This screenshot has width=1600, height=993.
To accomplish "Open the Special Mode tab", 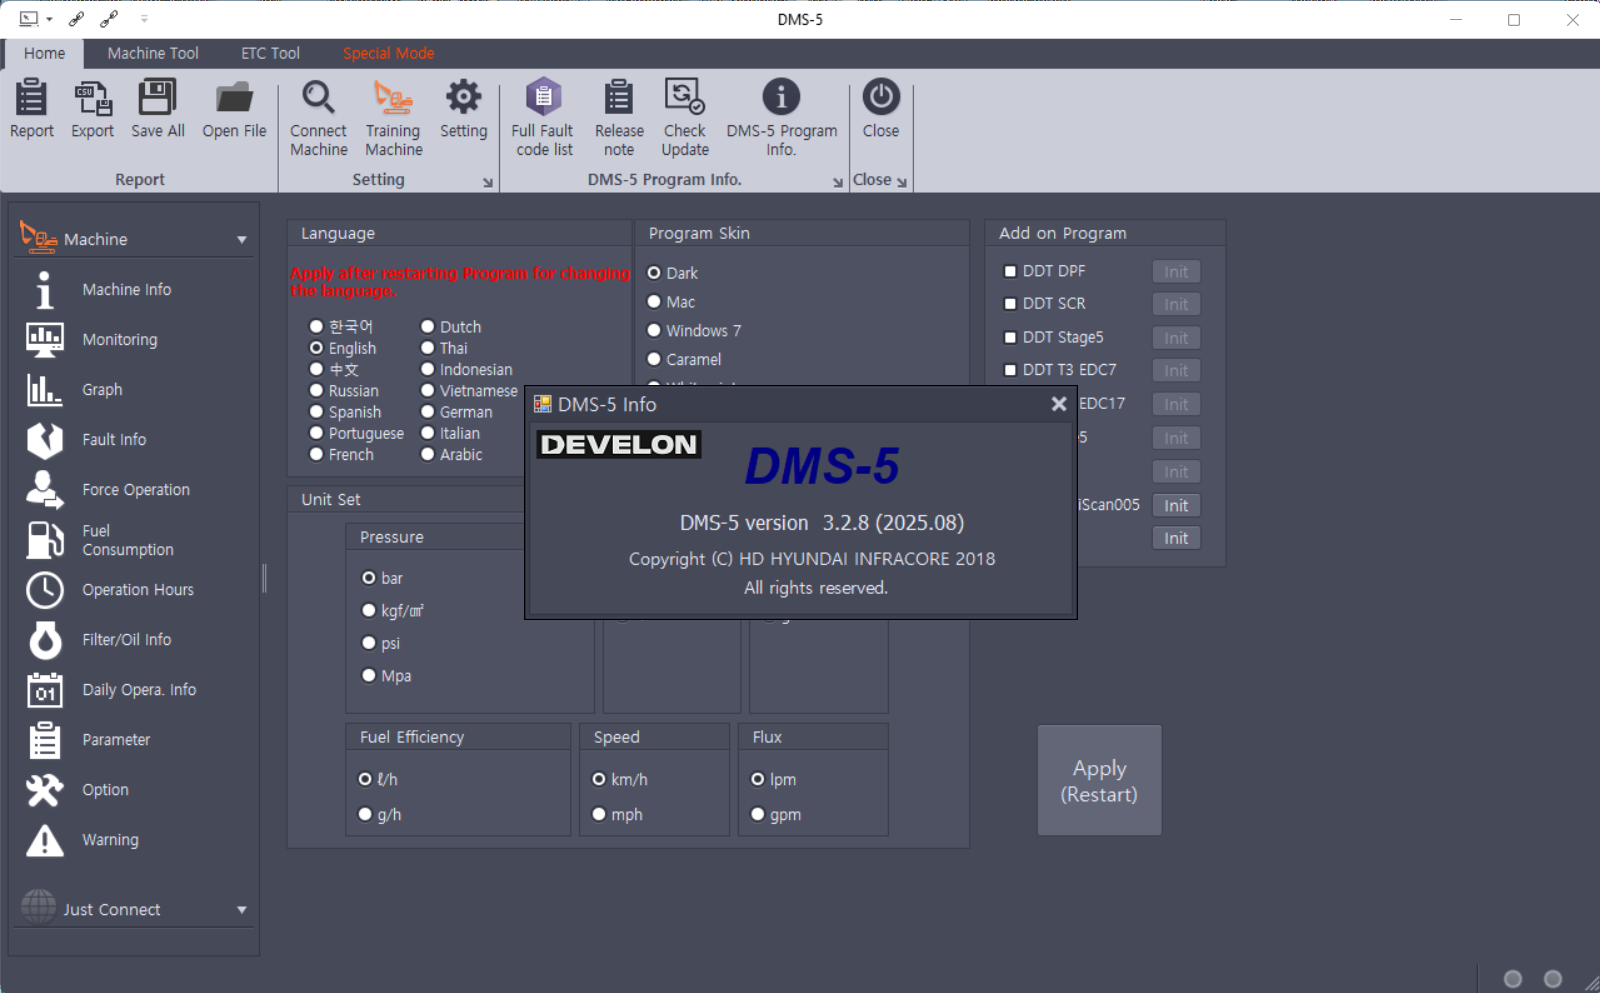I will pos(388,54).
